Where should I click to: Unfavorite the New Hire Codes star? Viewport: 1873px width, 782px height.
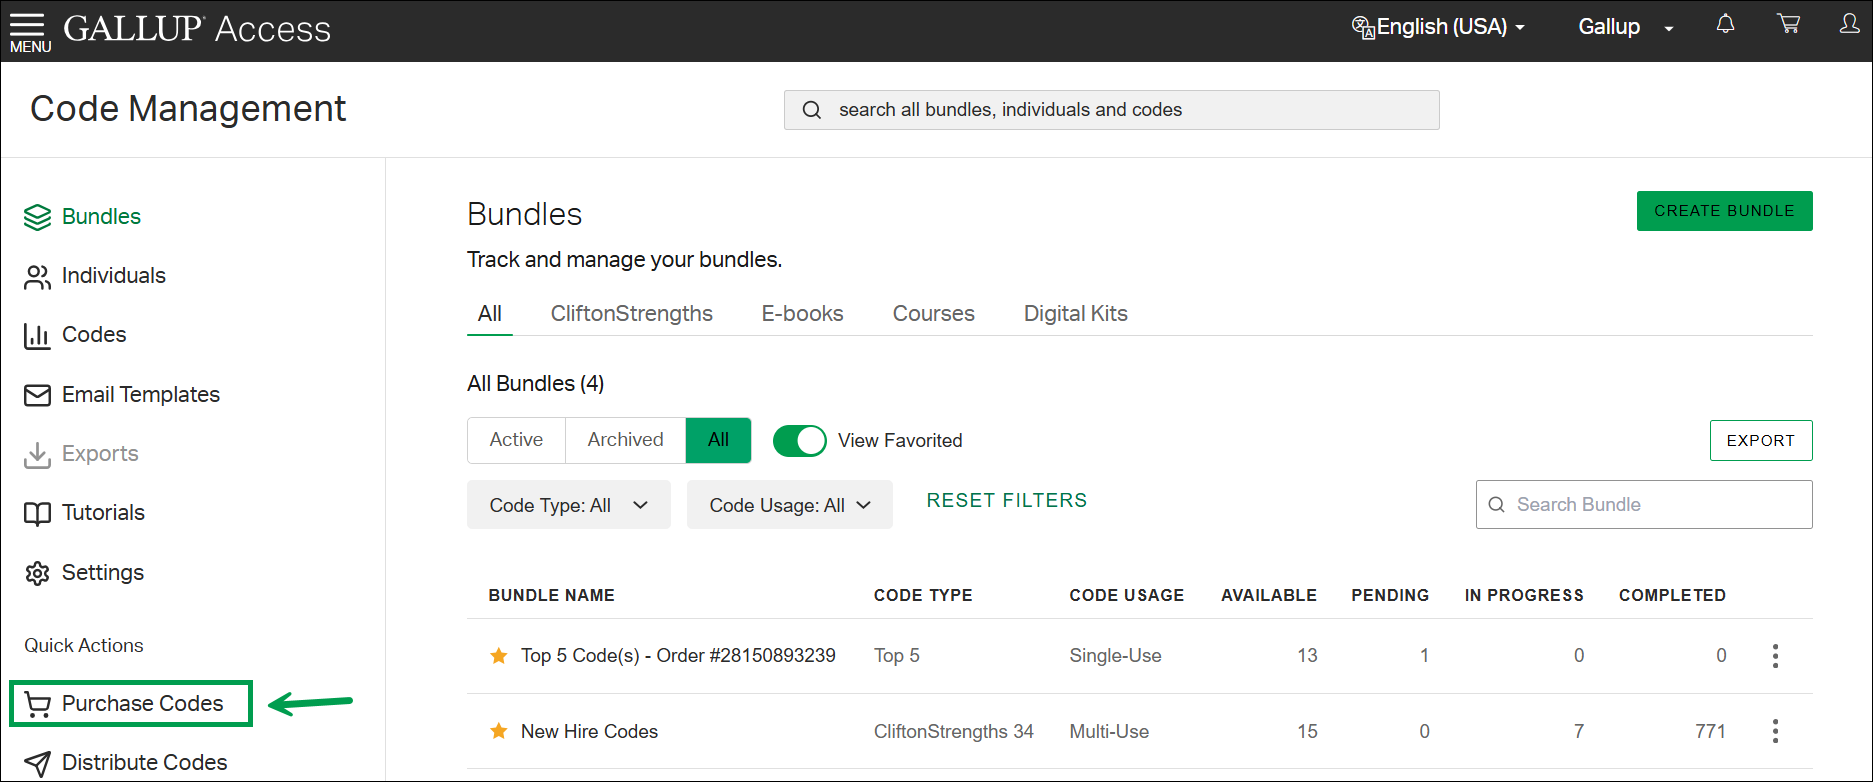click(498, 731)
